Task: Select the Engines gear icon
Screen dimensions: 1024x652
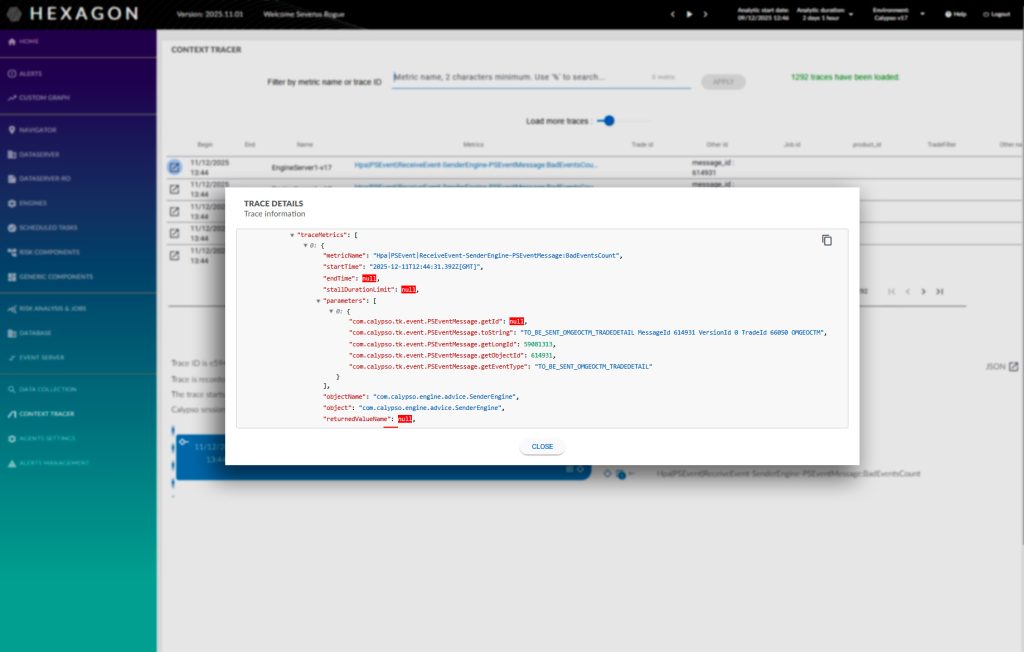Action: tap(11, 203)
